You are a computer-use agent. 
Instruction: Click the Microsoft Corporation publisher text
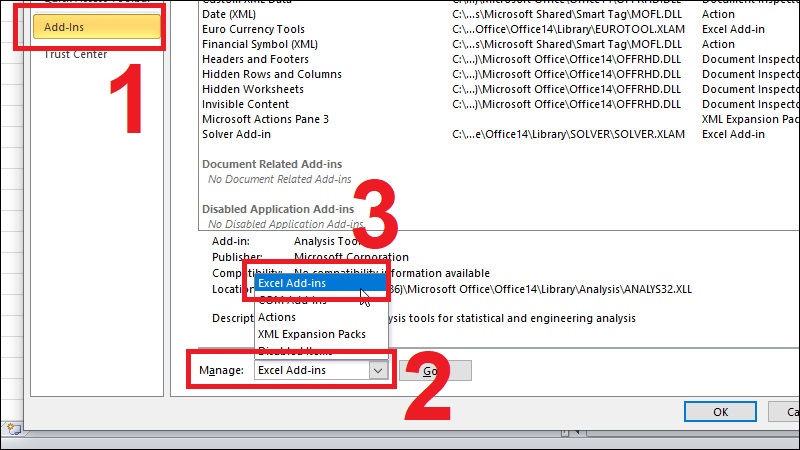(x=352, y=257)
